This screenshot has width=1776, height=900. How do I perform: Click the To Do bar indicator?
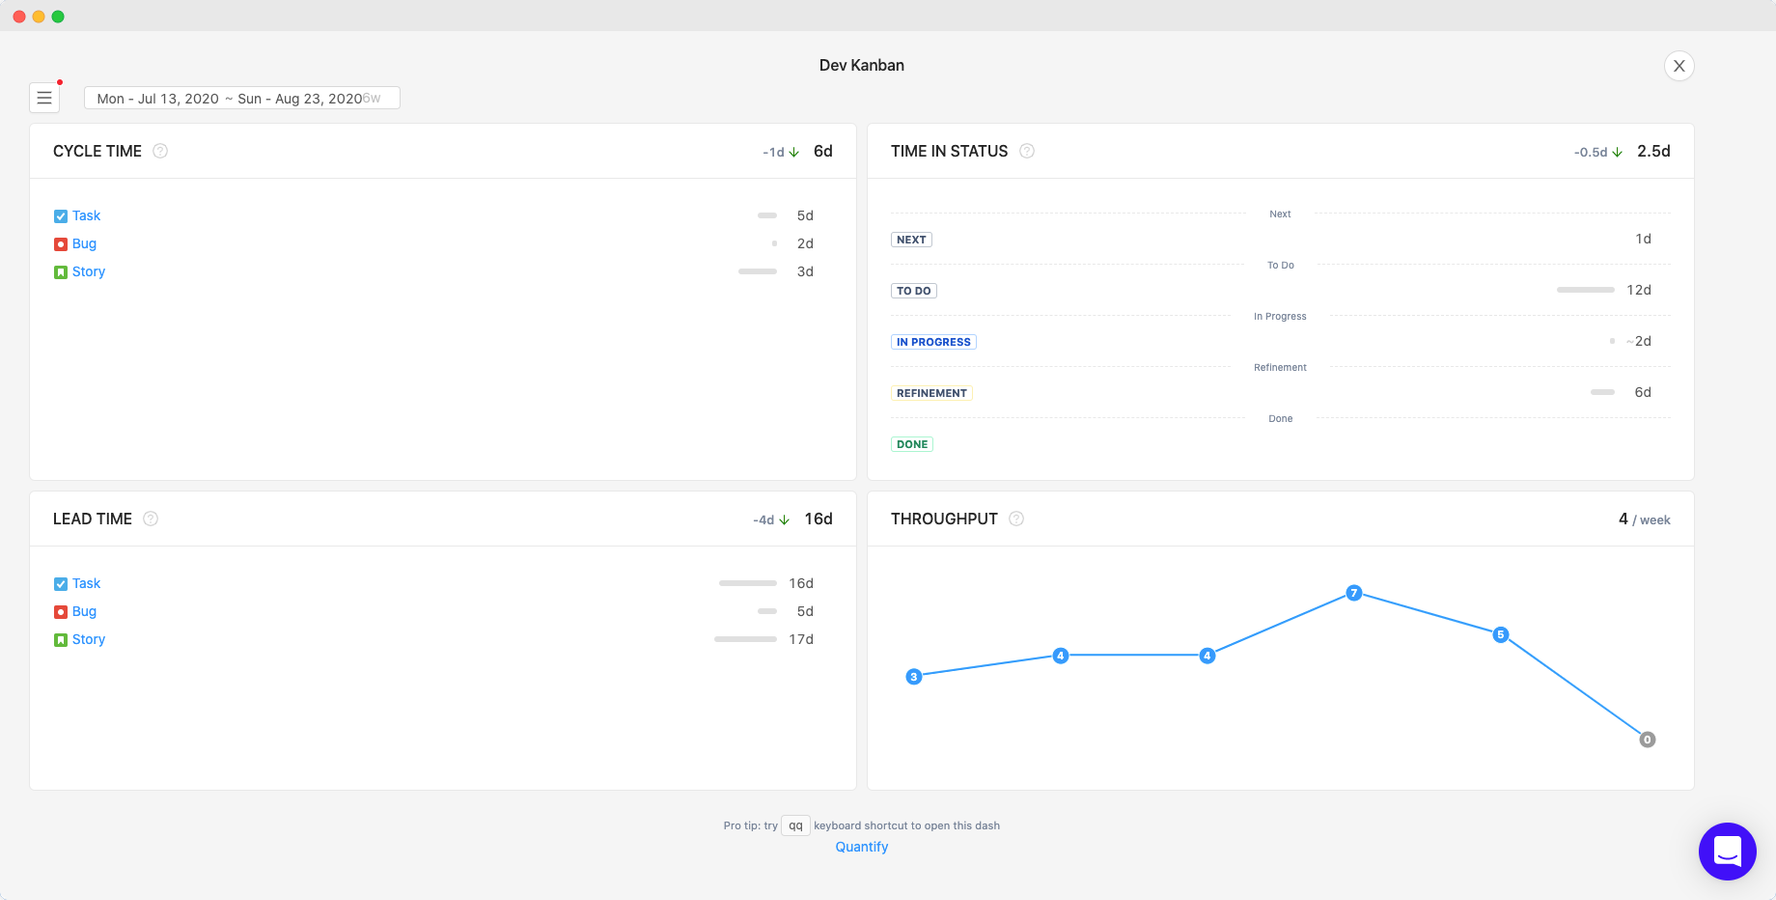coord(1586,290)
